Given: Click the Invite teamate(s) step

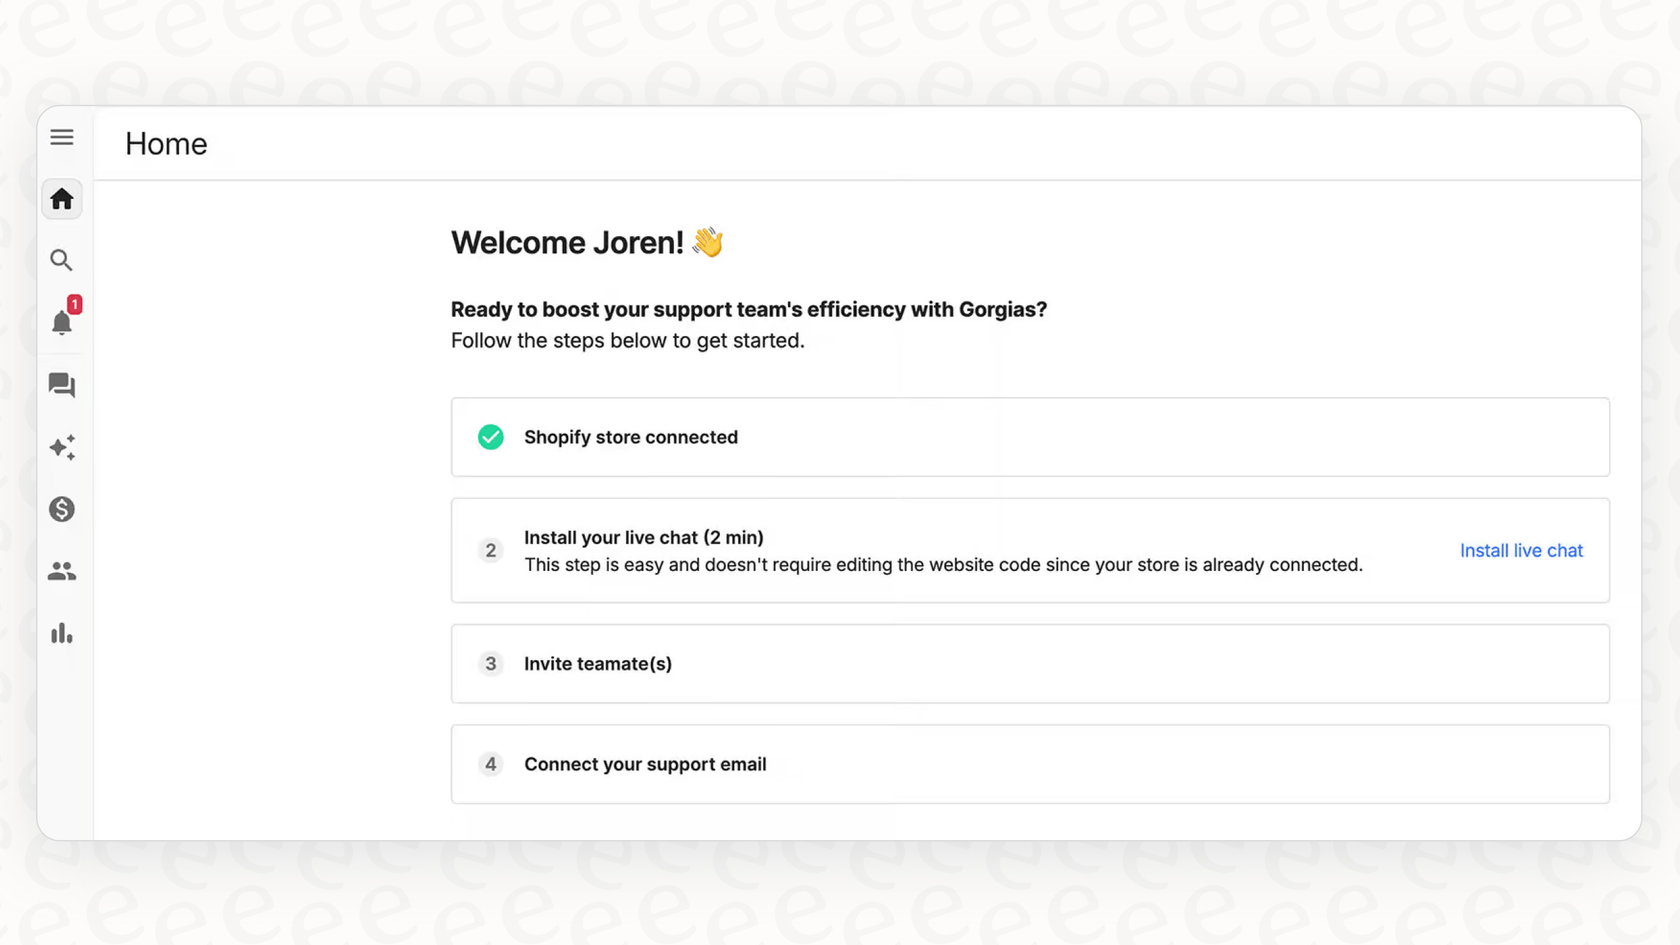Looking at the screenshot, I should pos(598,663).
